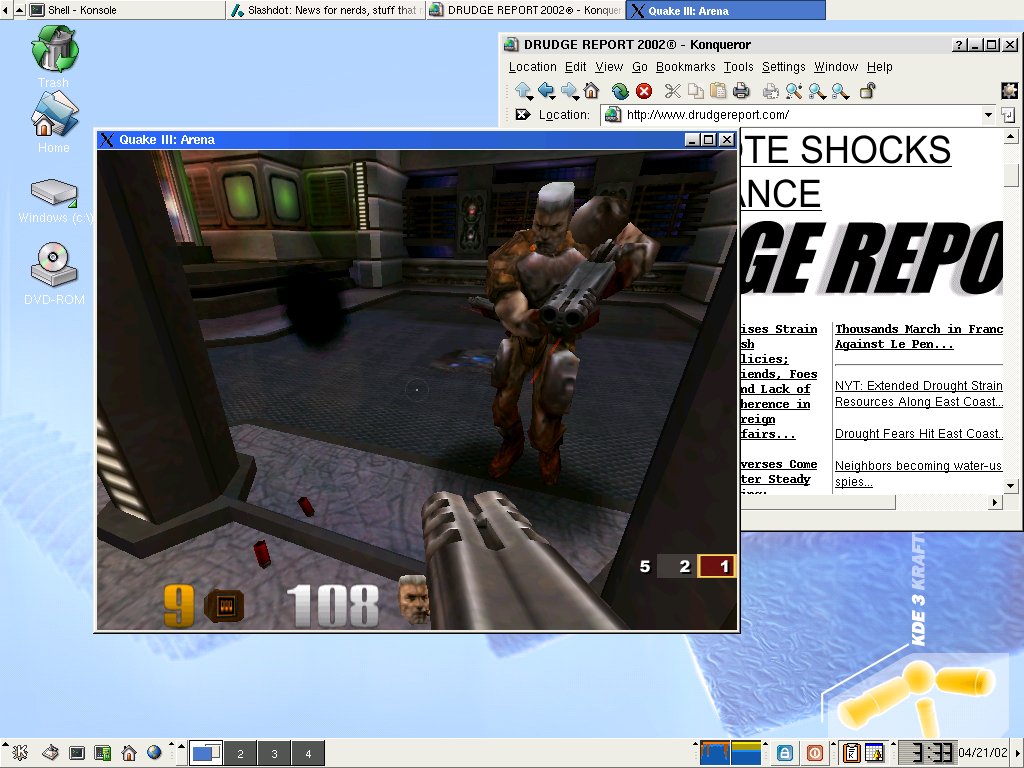Switch to virtual desktop 4
This screenshot has width=1024, height=768.
click(308, 754)
